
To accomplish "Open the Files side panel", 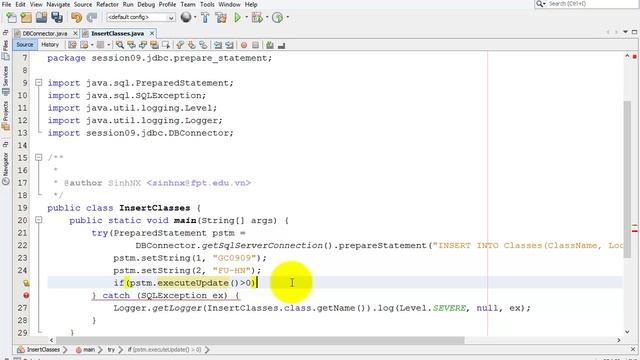I will (x=5, y=50).
